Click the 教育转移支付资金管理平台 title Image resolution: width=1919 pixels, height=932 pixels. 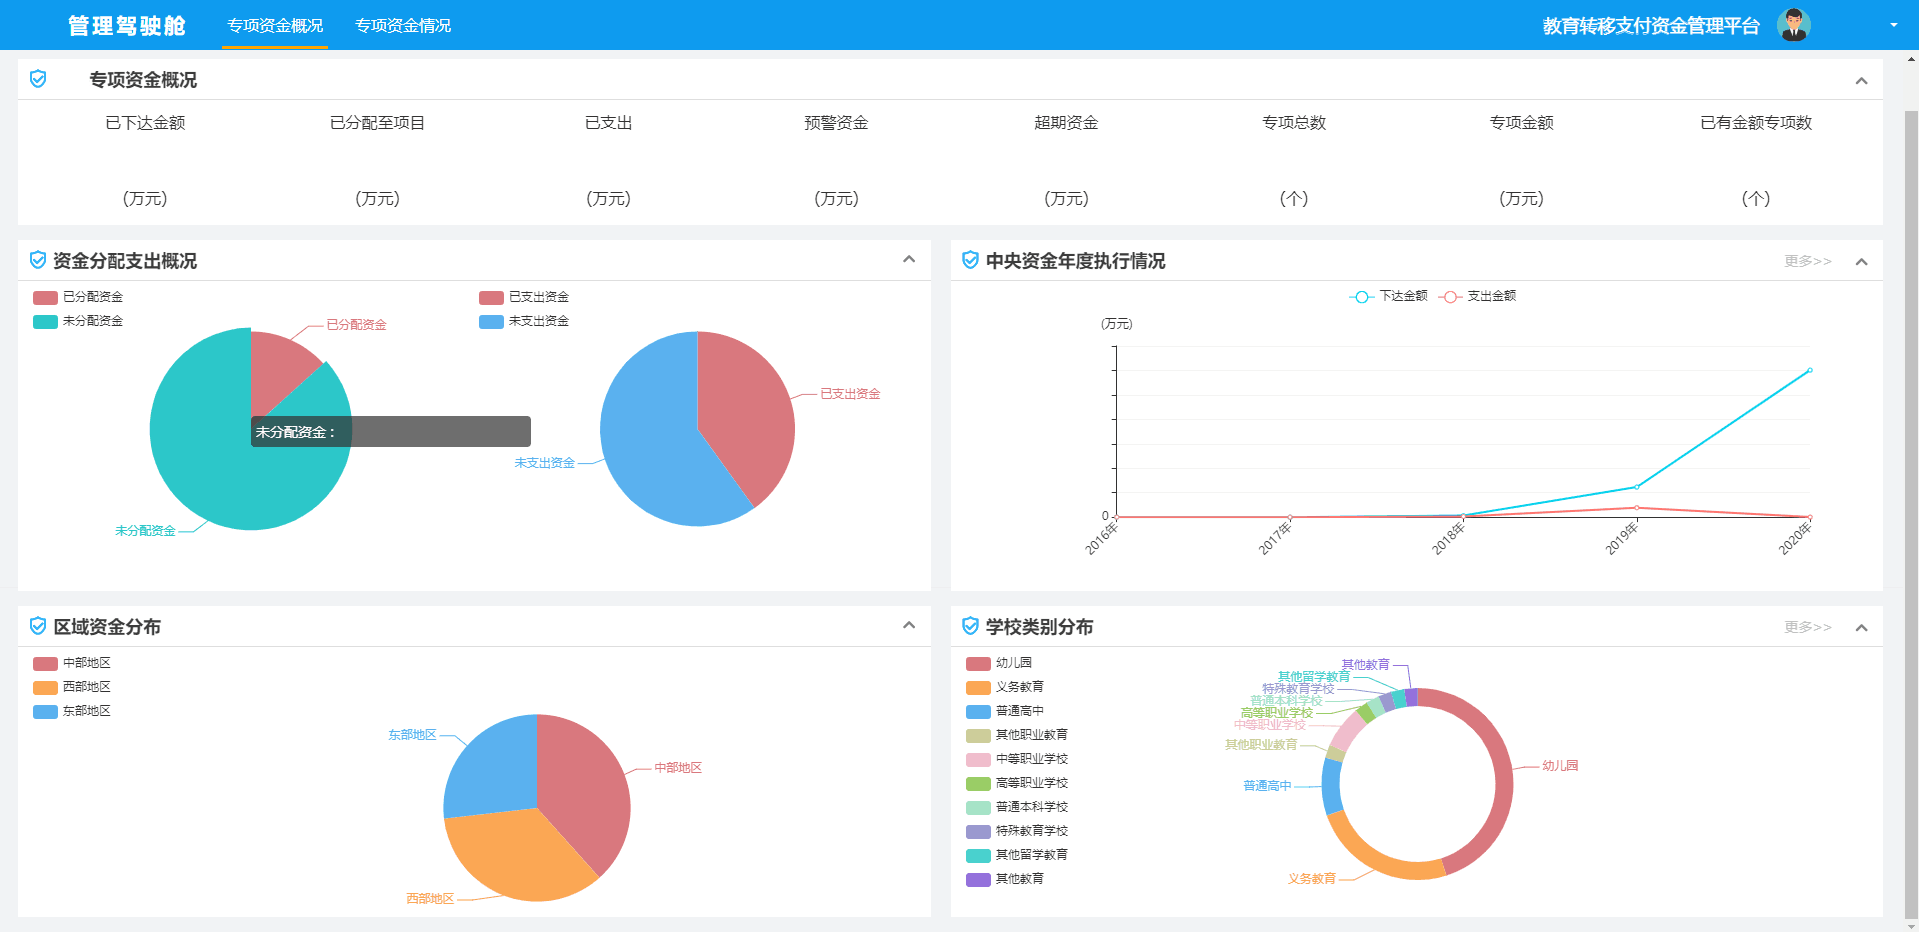pyautogui.click(x=1651, y=26)
